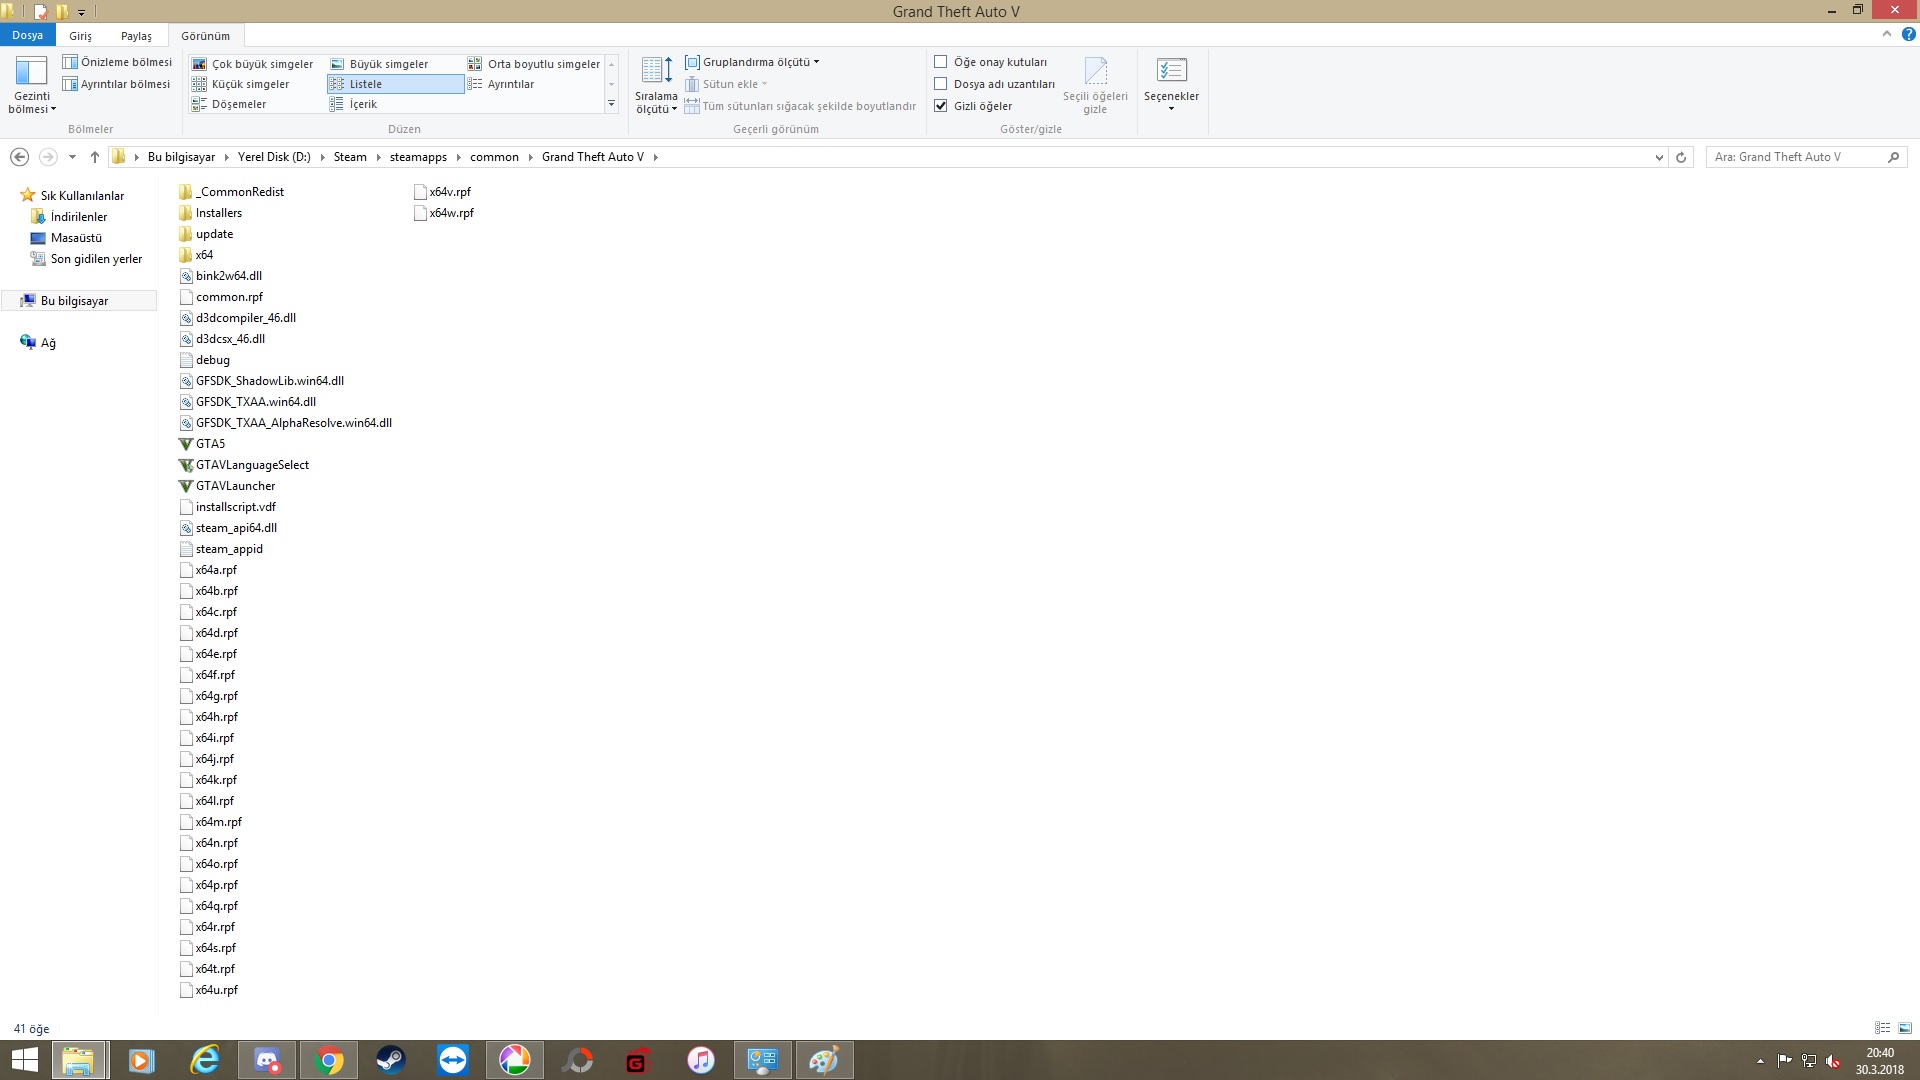The width and height of the screenshot is (1920, 1080).
Task: Click Yerel Disk (D:) breadcrumb
Action: point(274,157)
